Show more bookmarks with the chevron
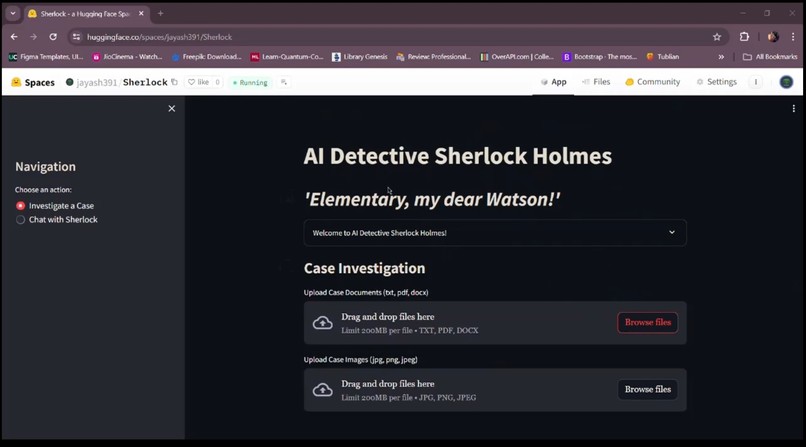The height and width of the screenshot is (447, 806). [721, 57]
